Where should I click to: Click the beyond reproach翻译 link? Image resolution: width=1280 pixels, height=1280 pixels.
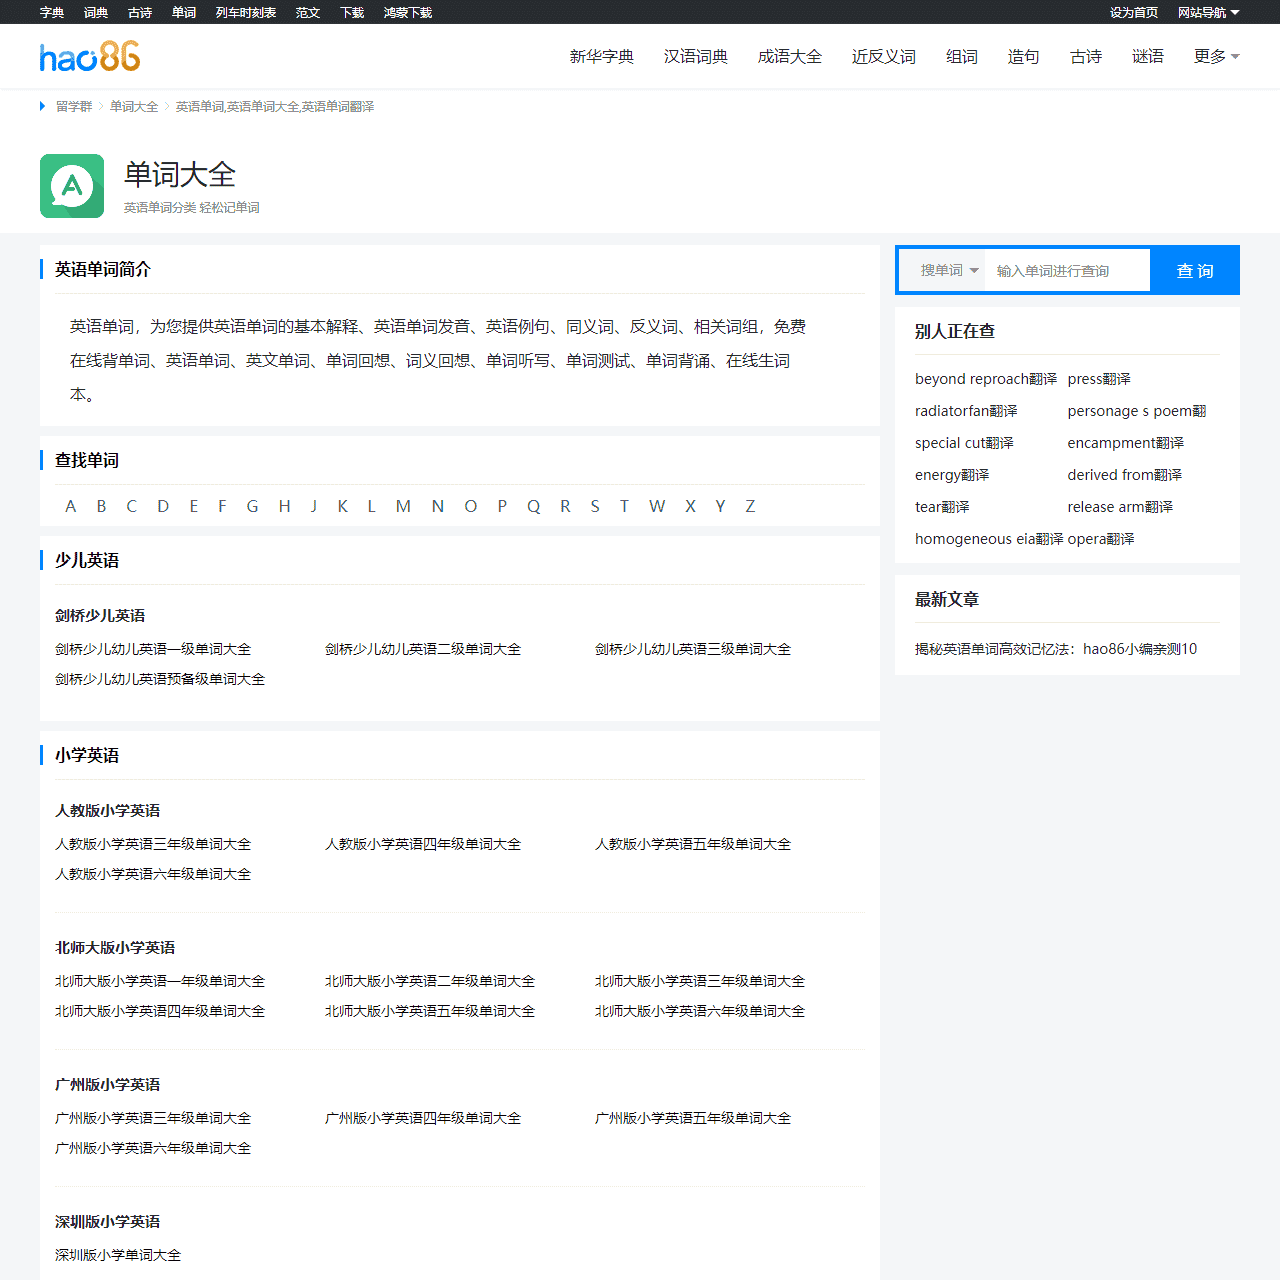click(x=985, y=379)
